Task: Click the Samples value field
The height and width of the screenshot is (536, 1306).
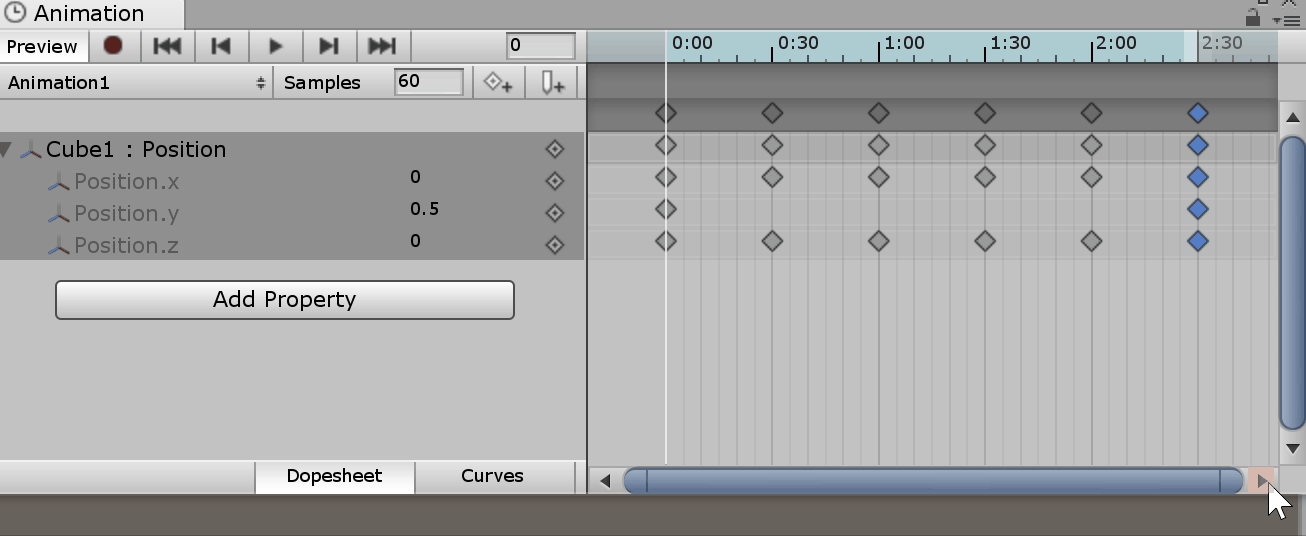Action: click(x=428, y=82)
